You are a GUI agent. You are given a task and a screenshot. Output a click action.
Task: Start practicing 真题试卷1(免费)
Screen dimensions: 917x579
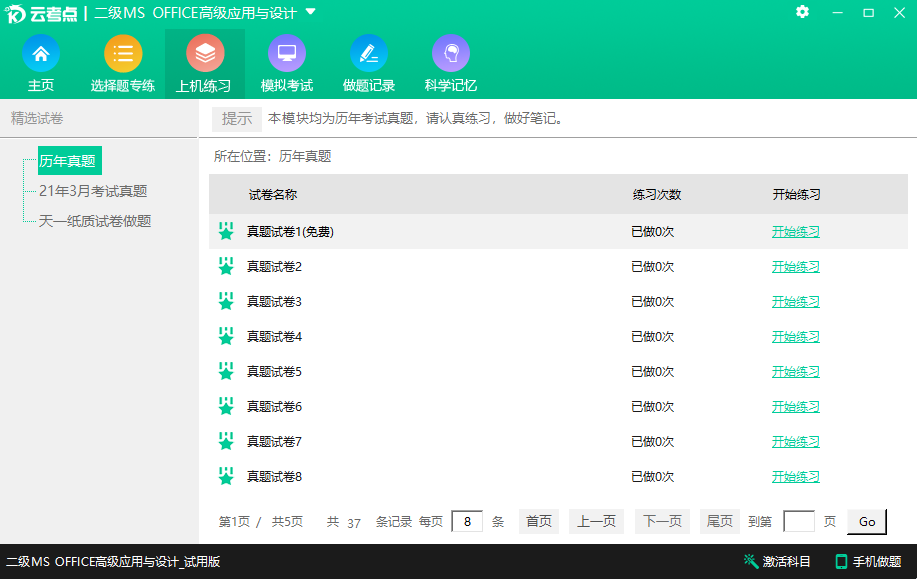coord(795,231)
